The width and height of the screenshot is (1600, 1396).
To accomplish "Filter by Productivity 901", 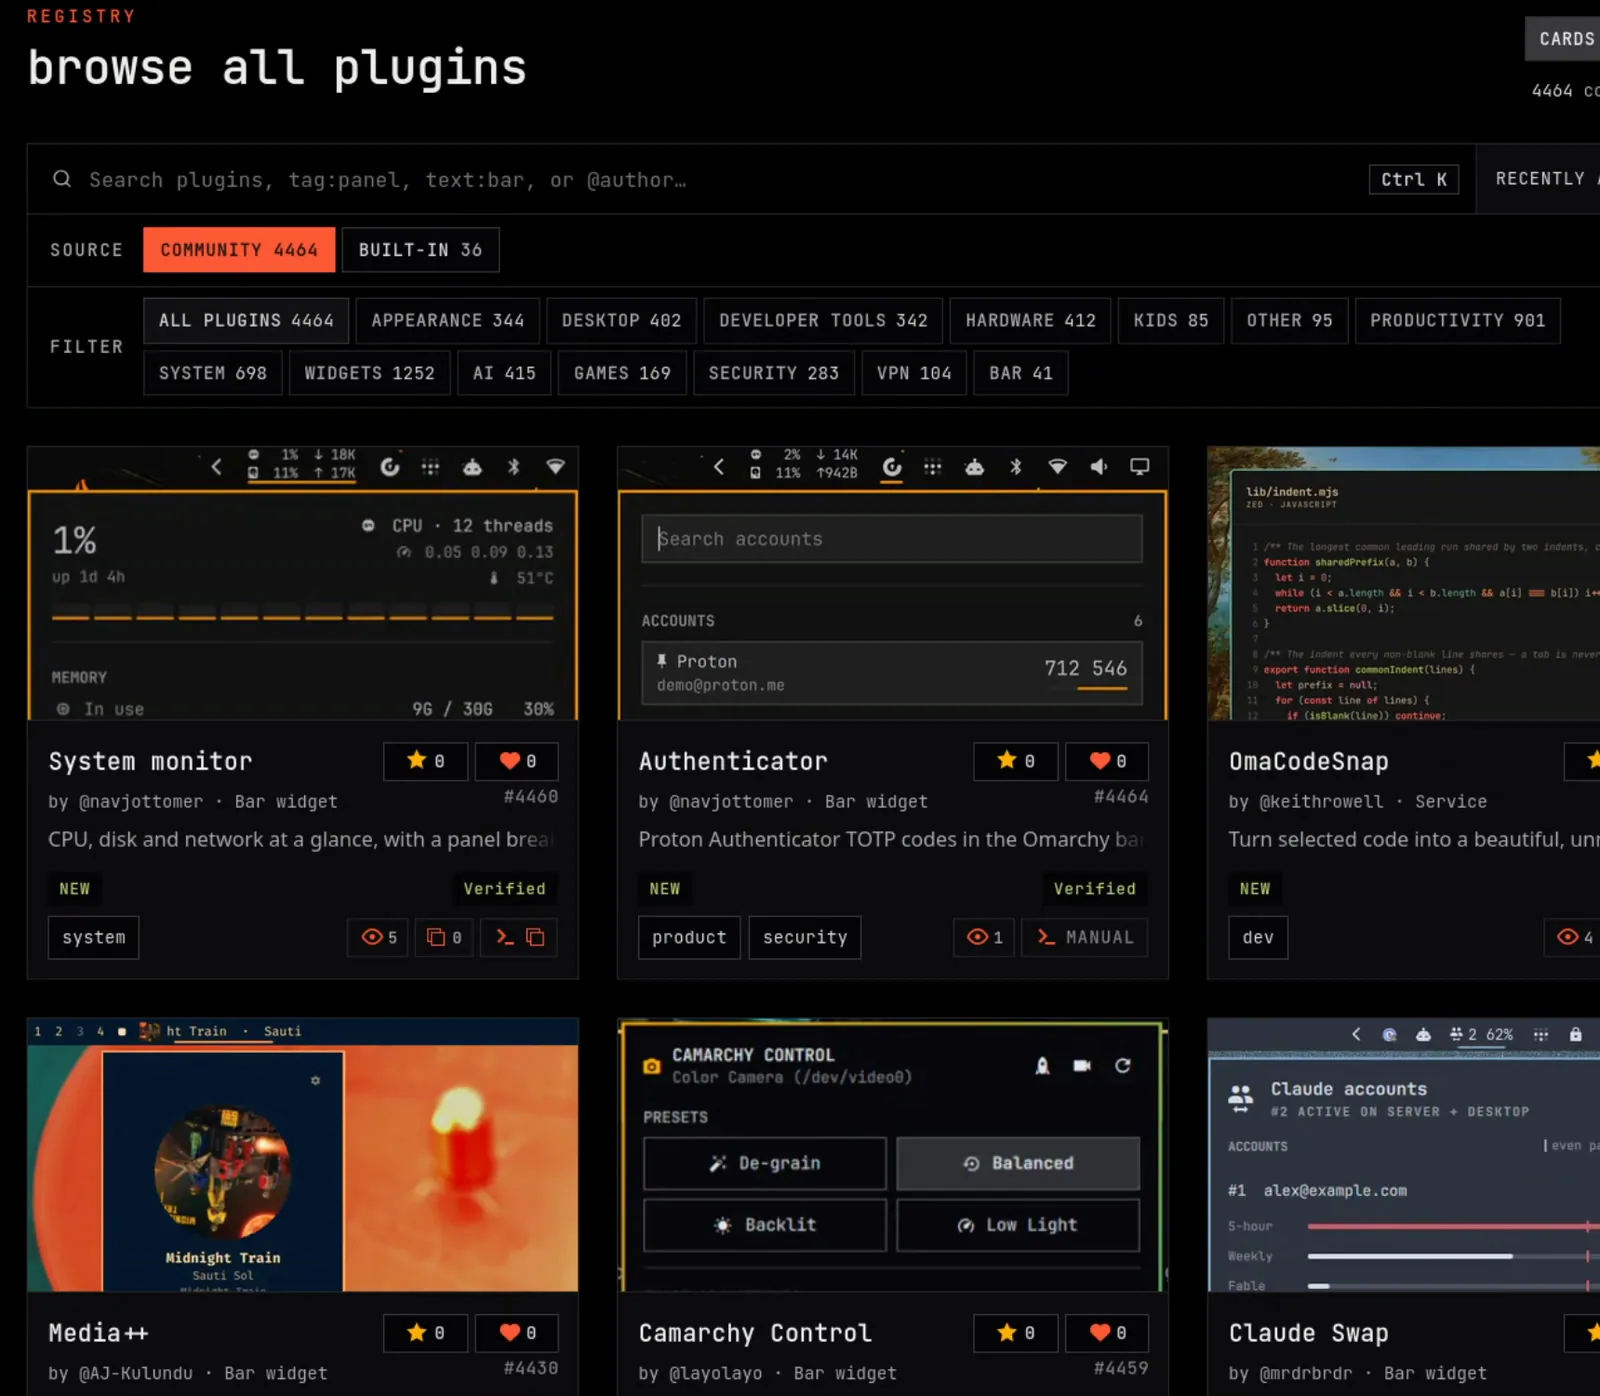I will (x=1457, y=320).
